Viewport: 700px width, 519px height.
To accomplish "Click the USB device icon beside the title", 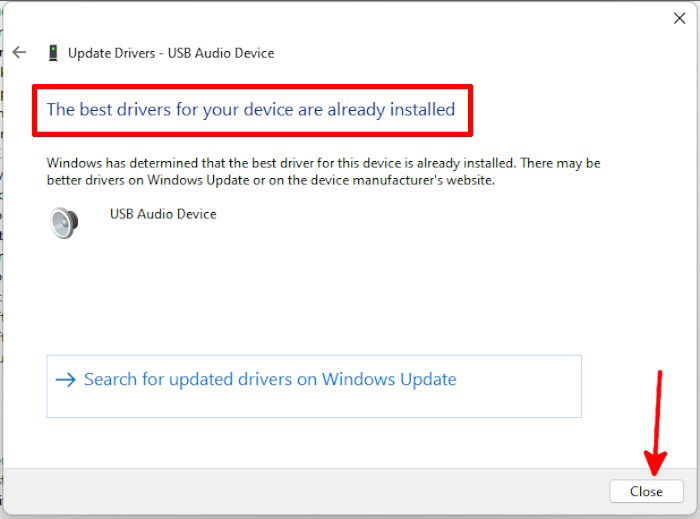I will point(53,53).
